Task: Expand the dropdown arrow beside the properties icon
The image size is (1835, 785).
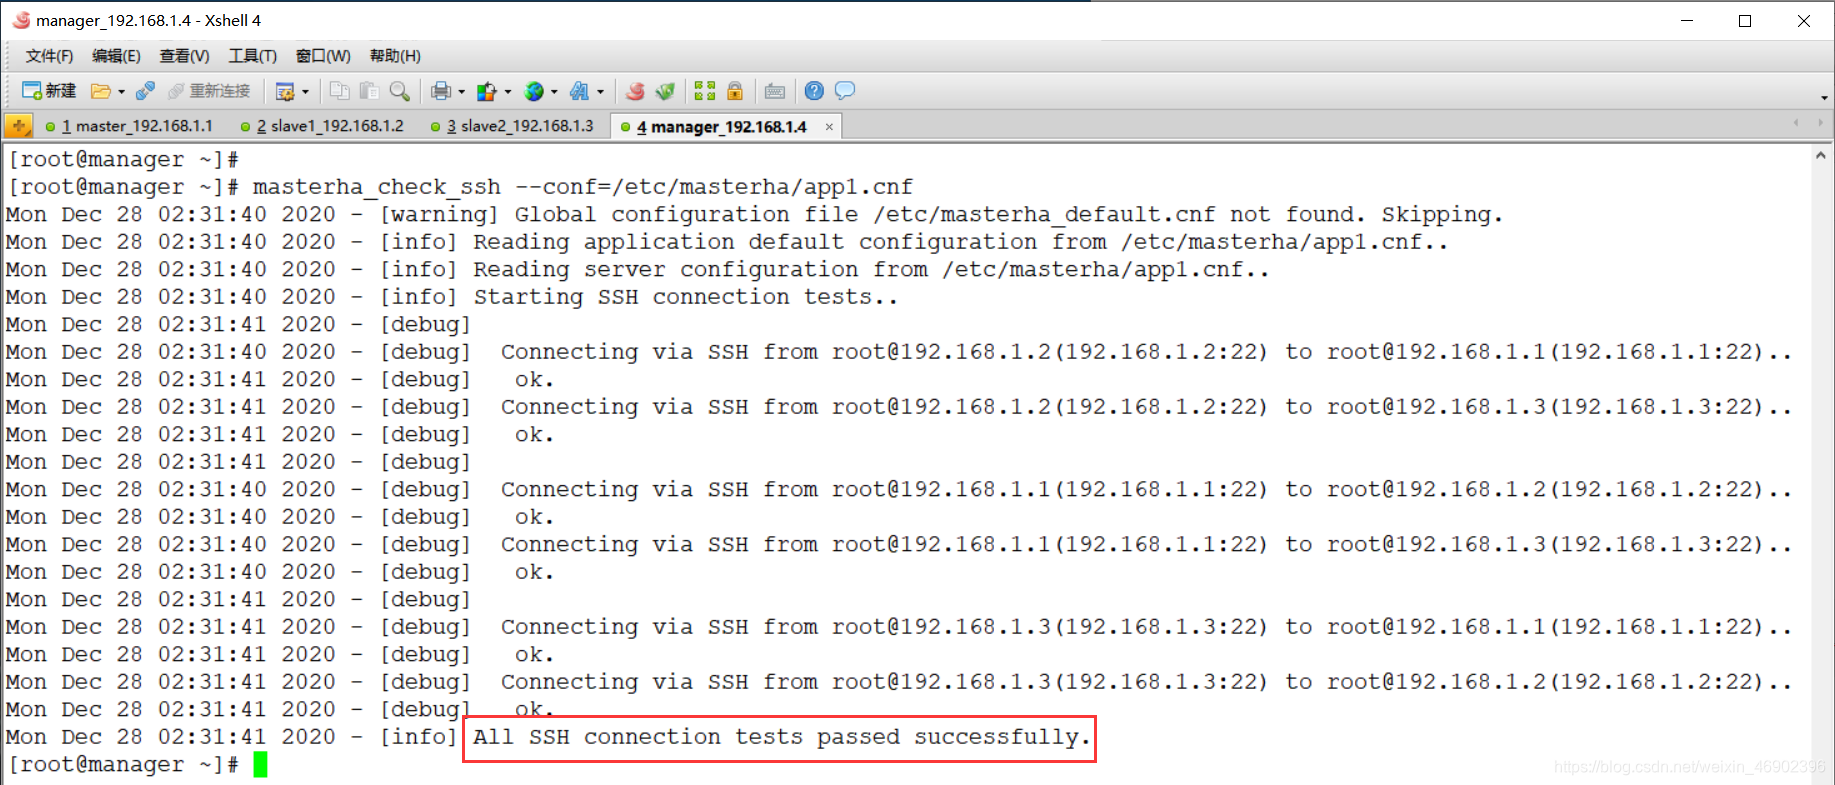Action: pyautogui.click(x=305, y=92)
